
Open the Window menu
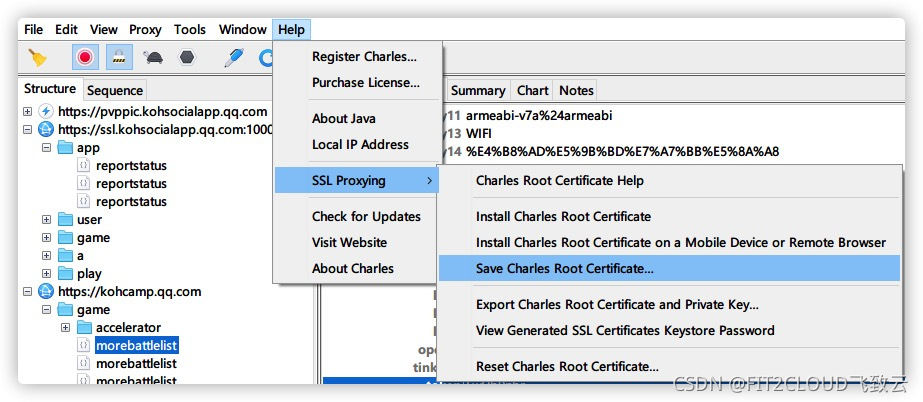click(243, 29)
